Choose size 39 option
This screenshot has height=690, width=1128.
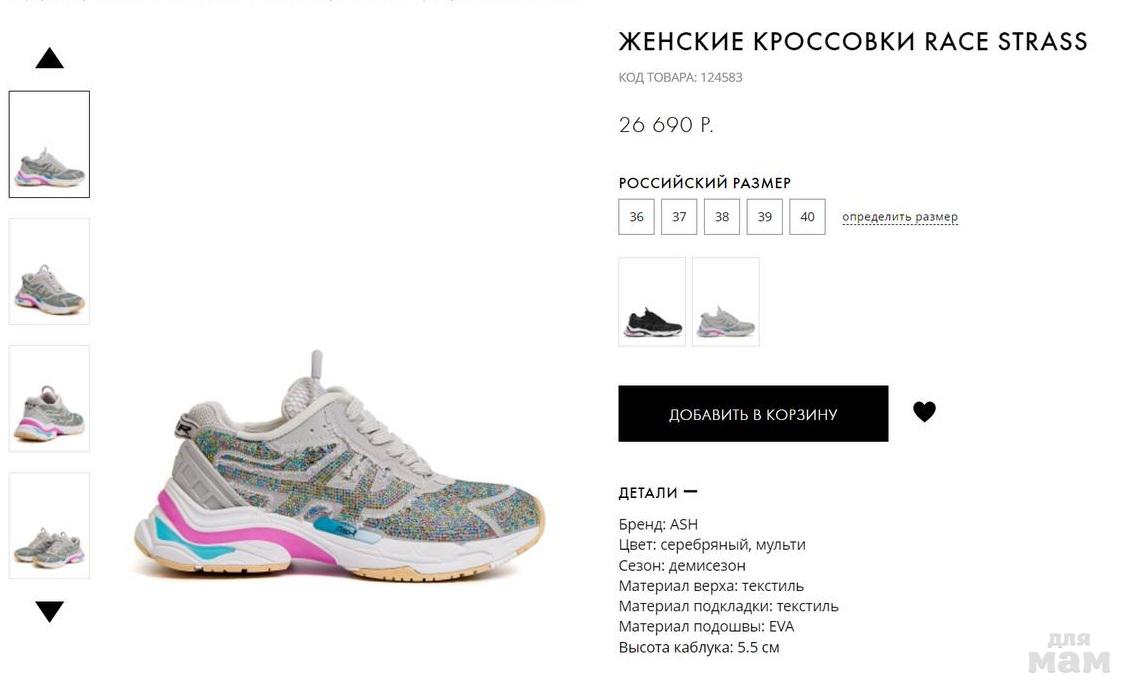[765, 217]
